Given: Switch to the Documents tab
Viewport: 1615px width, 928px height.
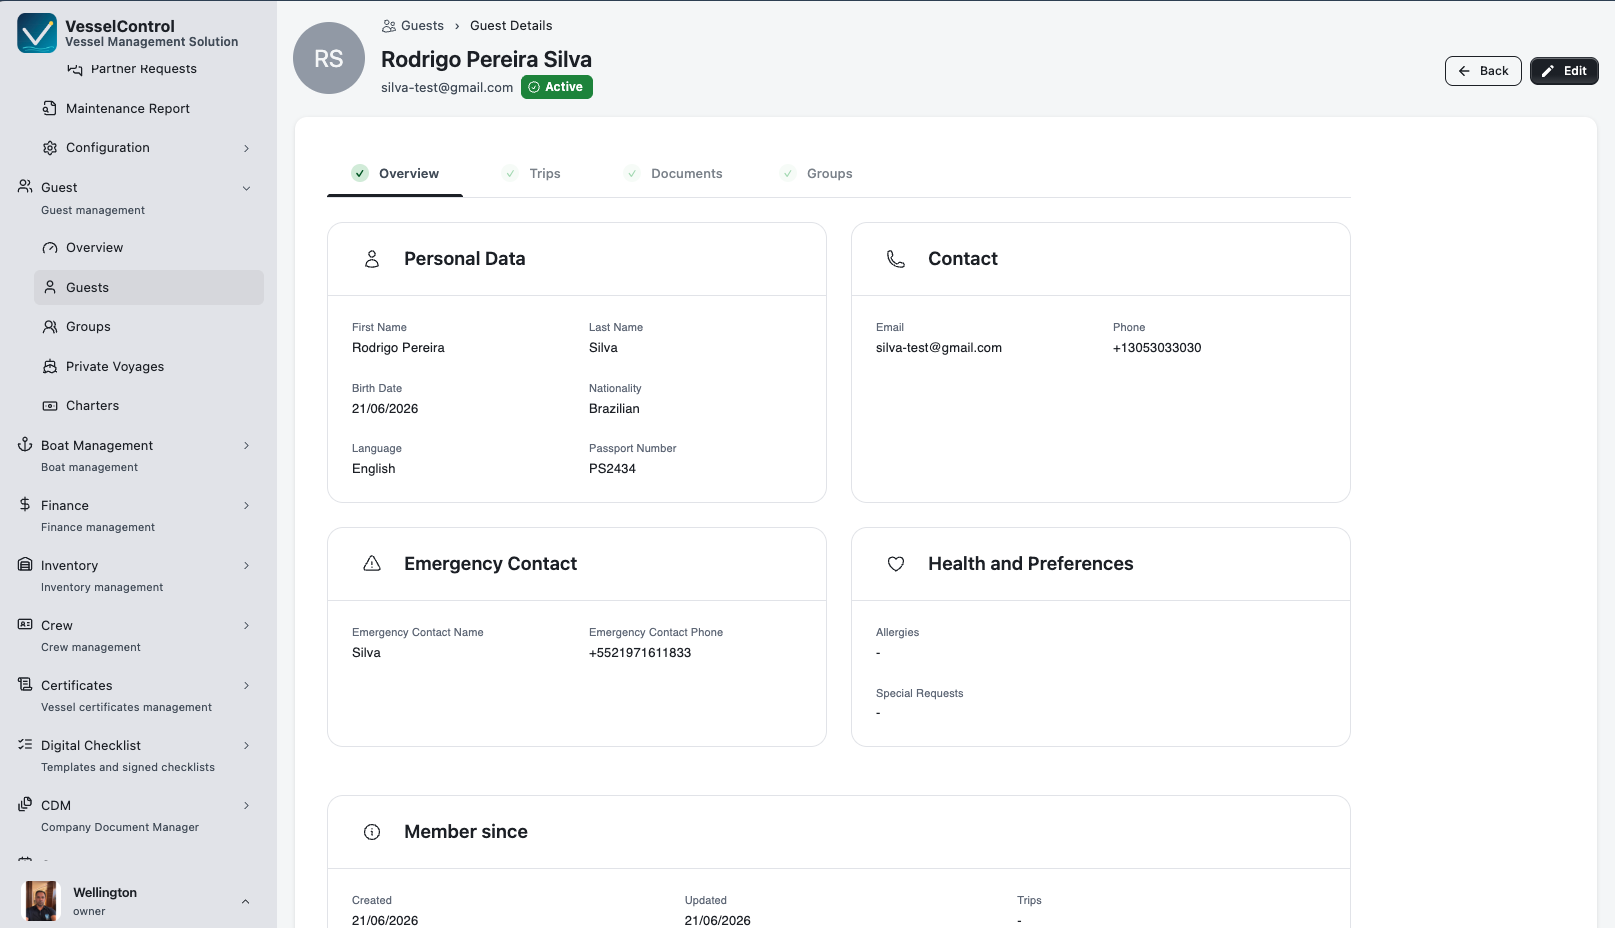Looking at the screenshot, I should point(673,173).
